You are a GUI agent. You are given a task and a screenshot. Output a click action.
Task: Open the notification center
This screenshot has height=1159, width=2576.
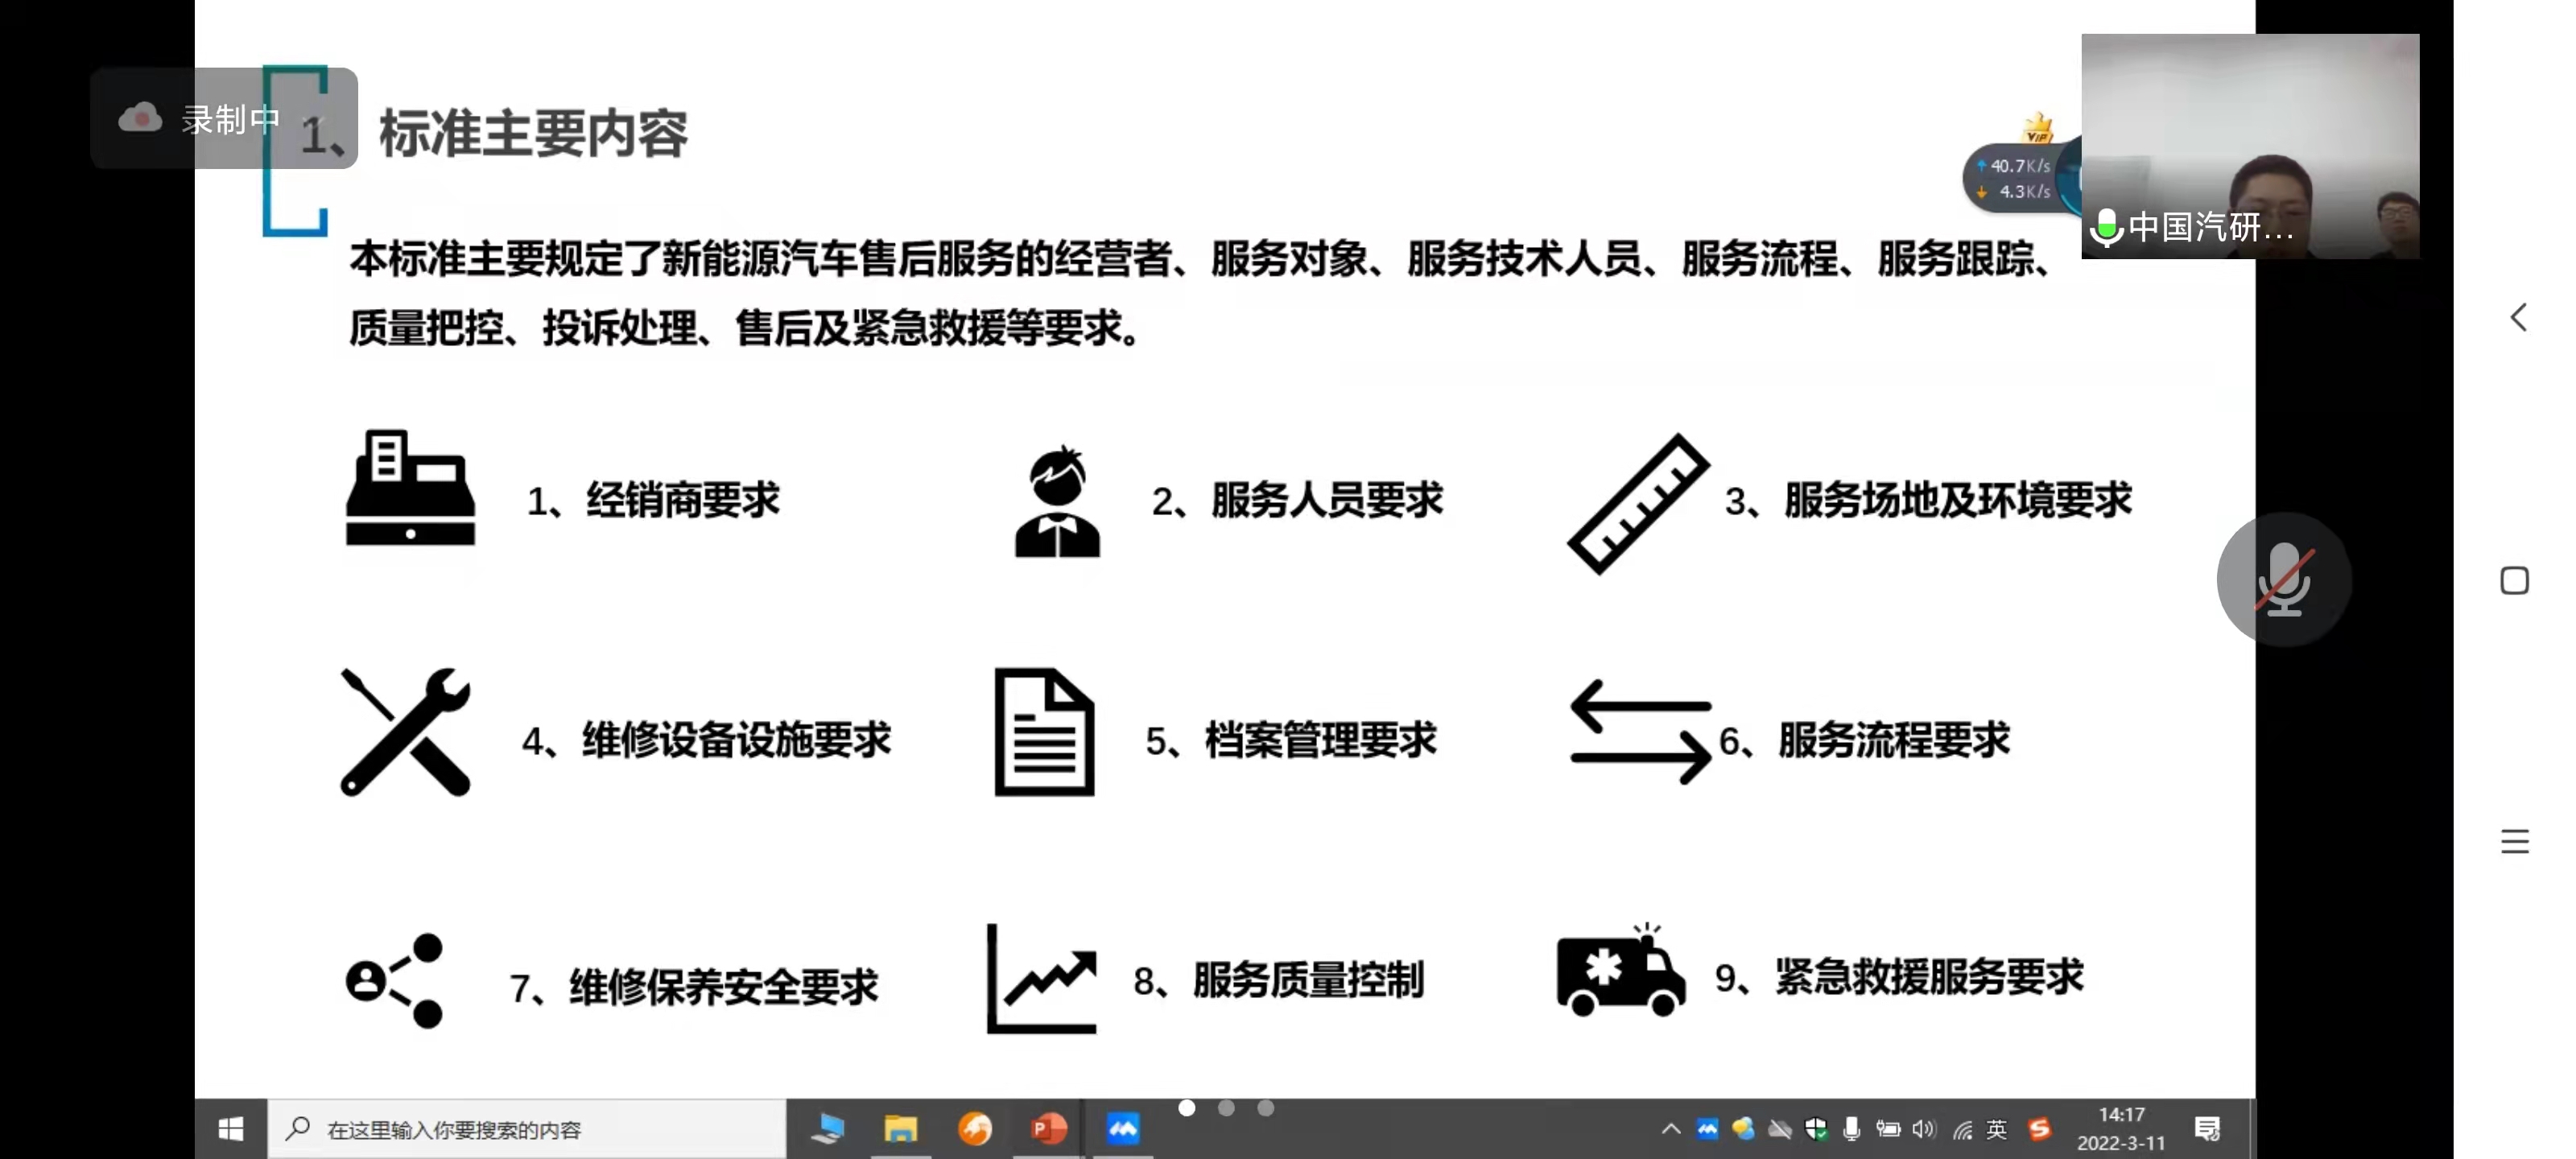coord(2207,1128)
